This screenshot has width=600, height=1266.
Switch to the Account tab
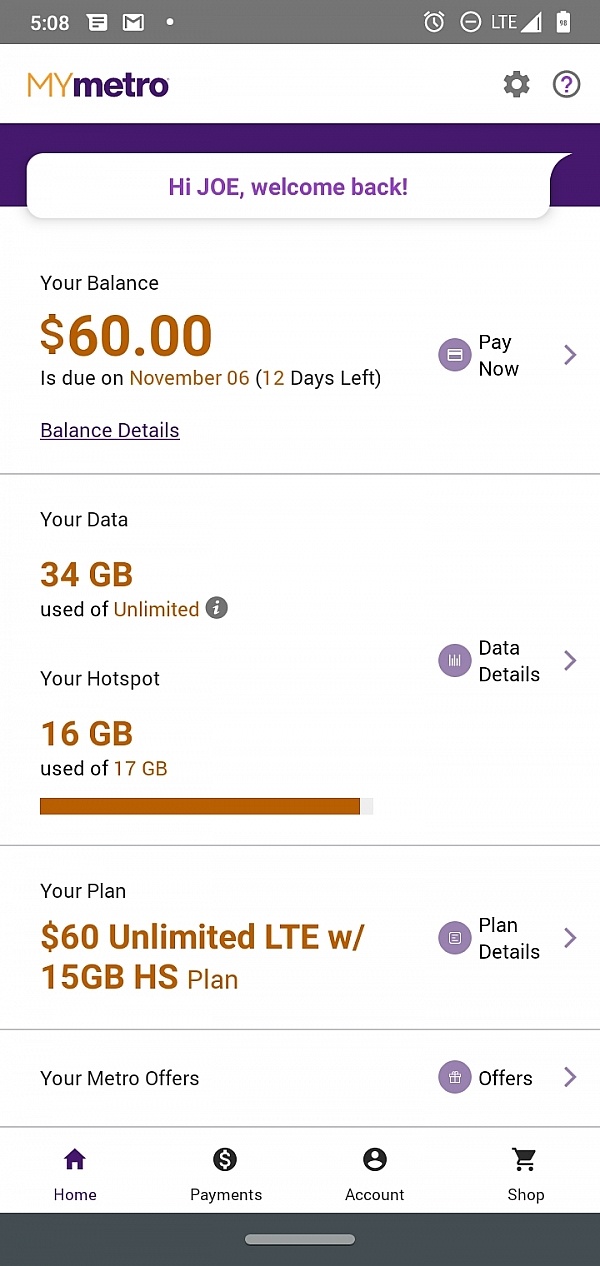[374, 1173]
